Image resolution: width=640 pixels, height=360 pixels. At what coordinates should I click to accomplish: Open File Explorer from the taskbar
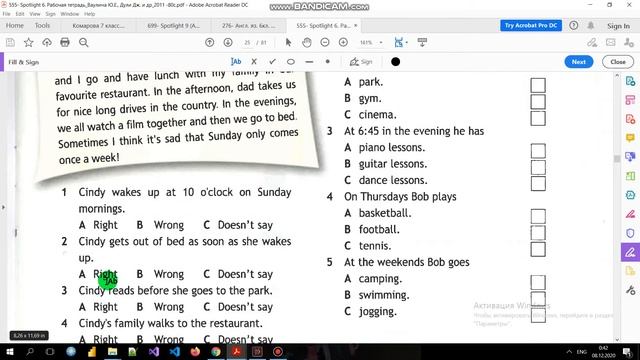point(112,351)
